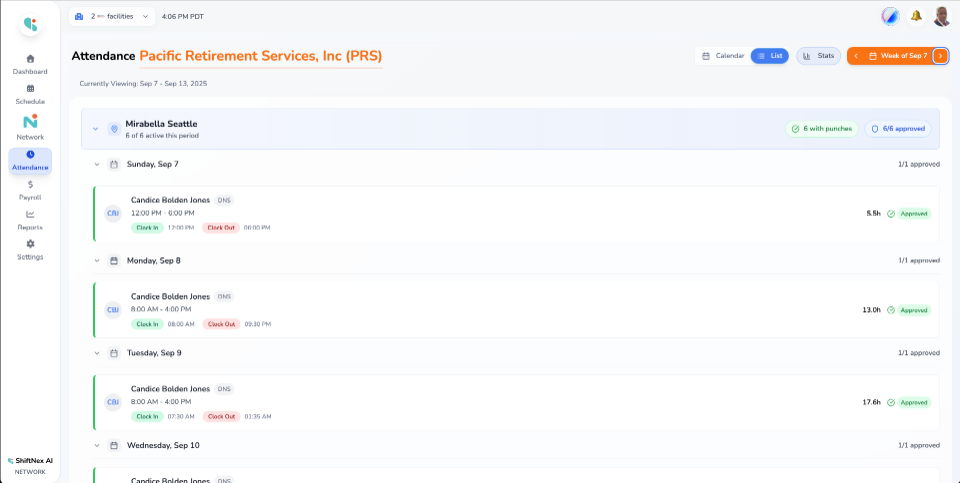Open Settings gear icon
Screen dimensions: 960x483
click(30, 244)
